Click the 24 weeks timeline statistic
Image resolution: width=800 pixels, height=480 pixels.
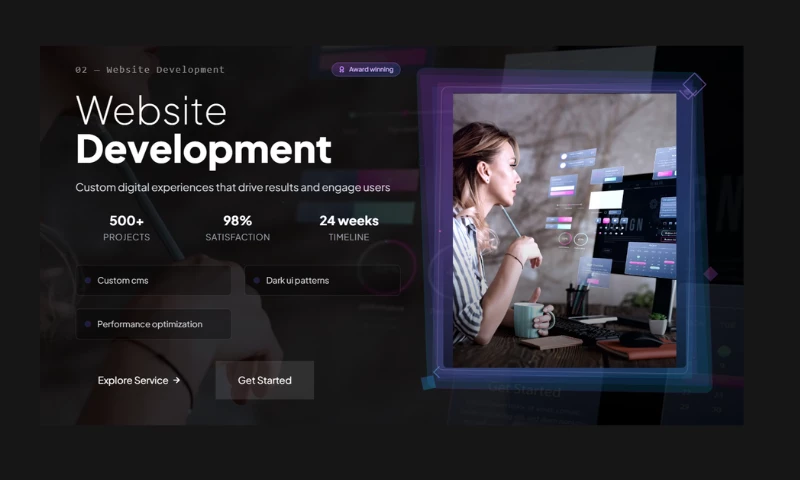point(349,228)
